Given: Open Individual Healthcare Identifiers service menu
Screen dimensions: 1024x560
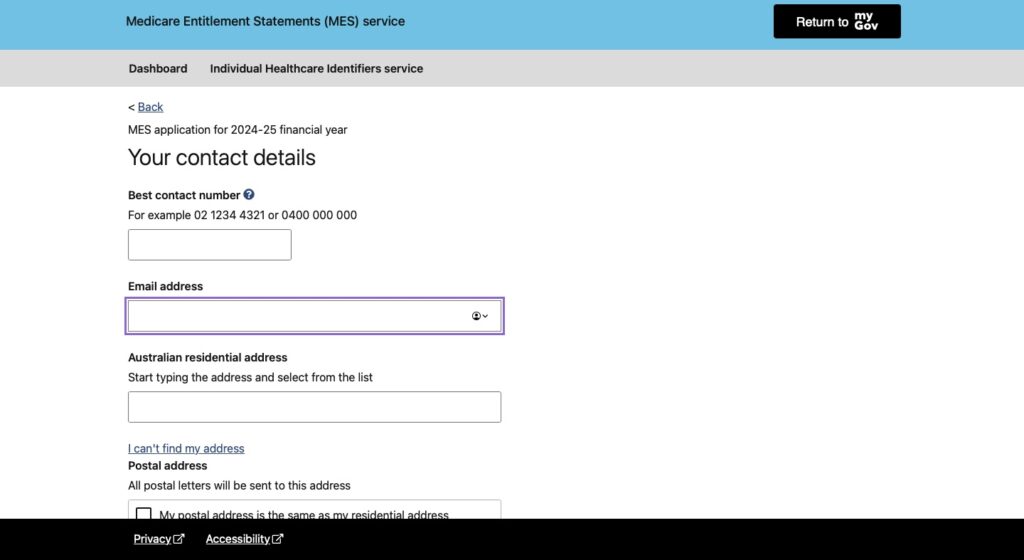Looking at the screenshot, I should coord(316,69).
